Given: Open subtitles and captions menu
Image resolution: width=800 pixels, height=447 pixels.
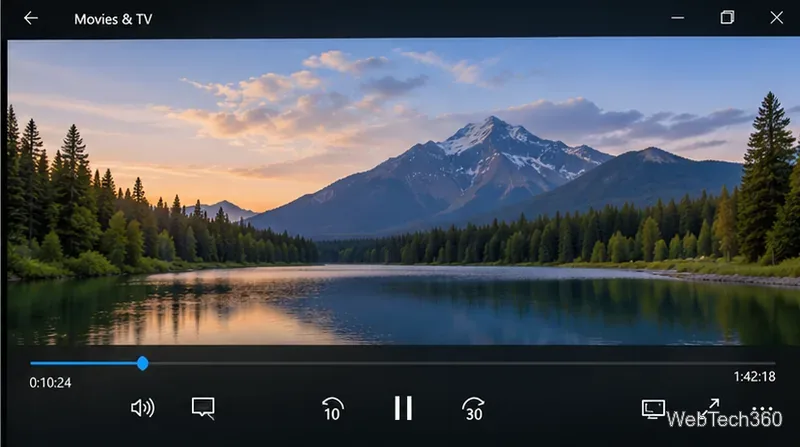Looking at the screenshot, I should (x=203, y=408).
